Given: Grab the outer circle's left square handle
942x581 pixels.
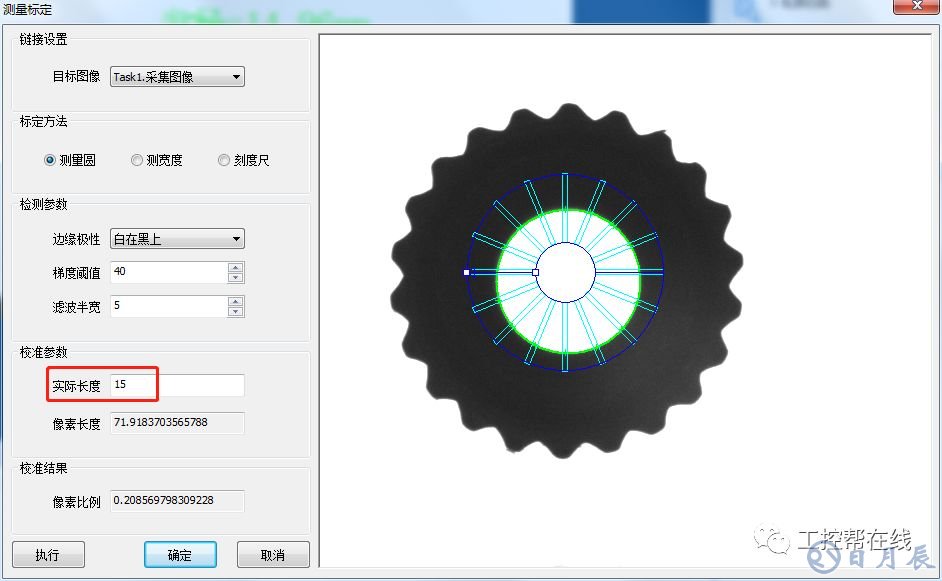Looking at the screenshot, I should coord(467,272).
